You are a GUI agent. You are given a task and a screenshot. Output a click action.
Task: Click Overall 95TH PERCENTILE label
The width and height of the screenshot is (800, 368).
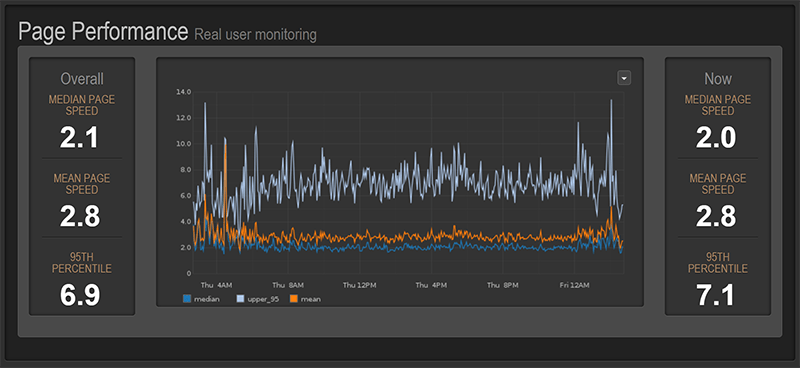82,263
